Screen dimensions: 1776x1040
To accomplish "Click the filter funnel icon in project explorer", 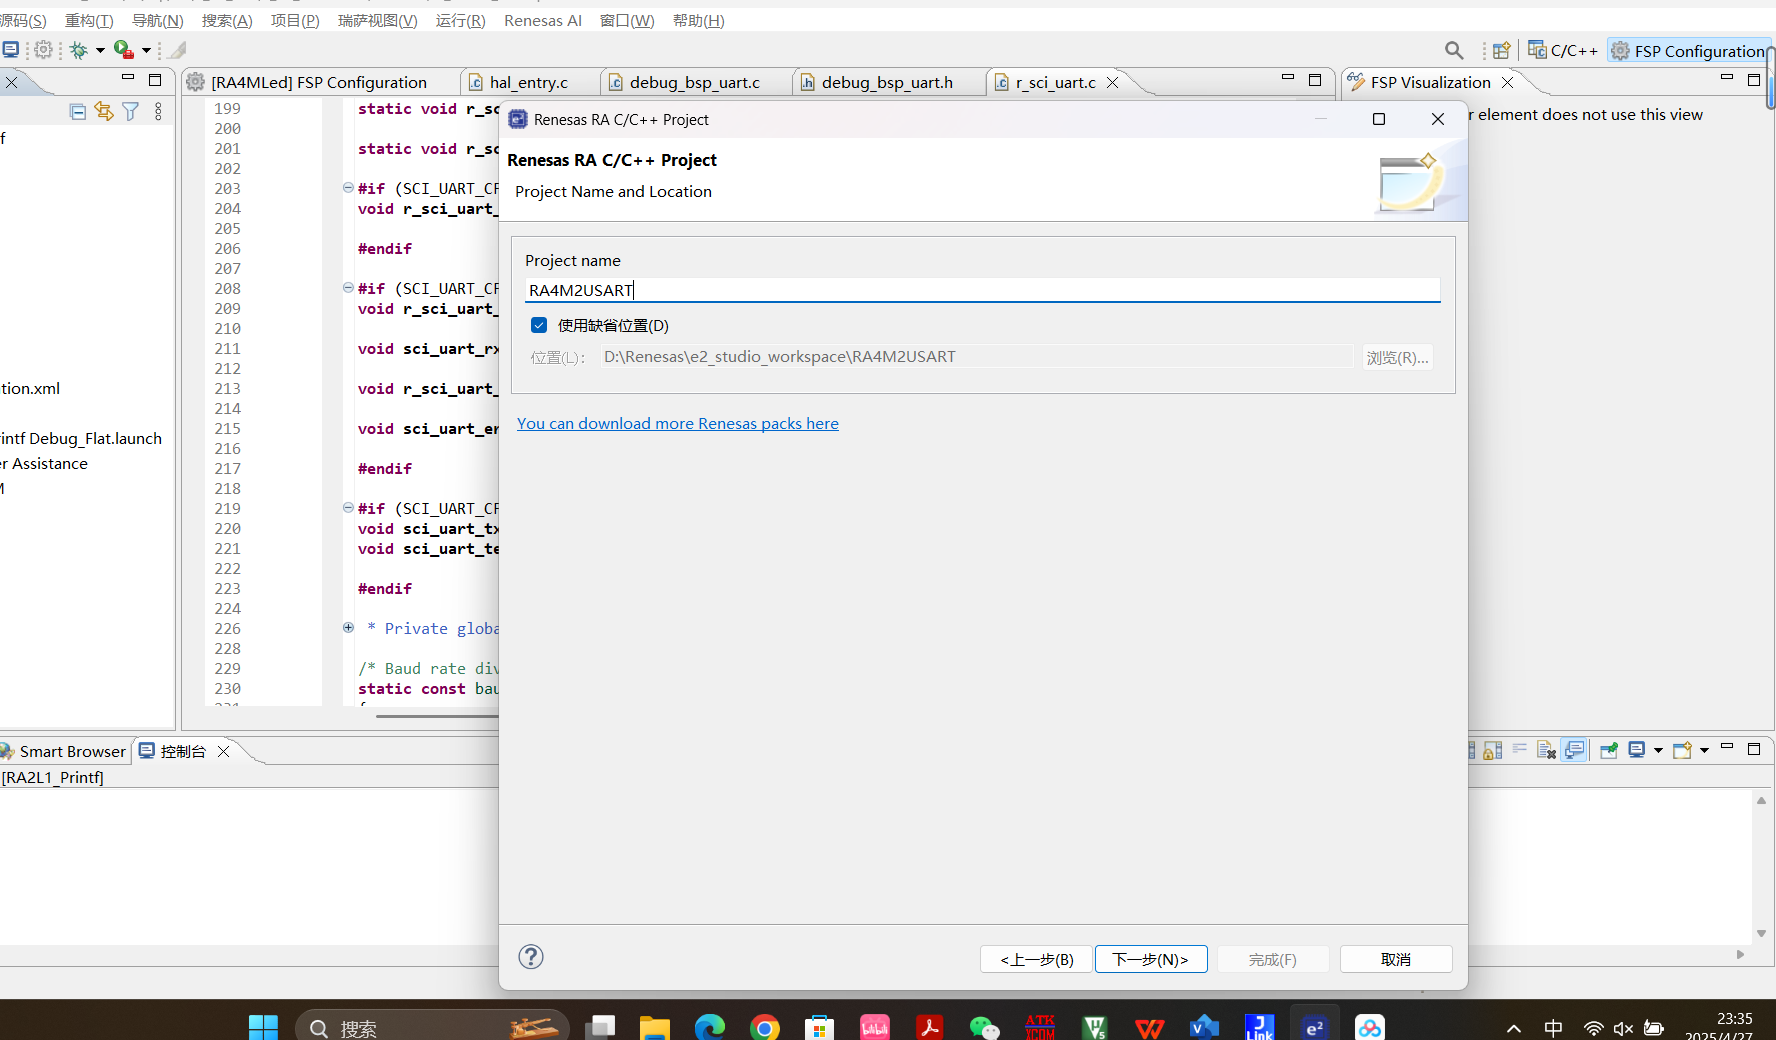I will click(131, 111).
